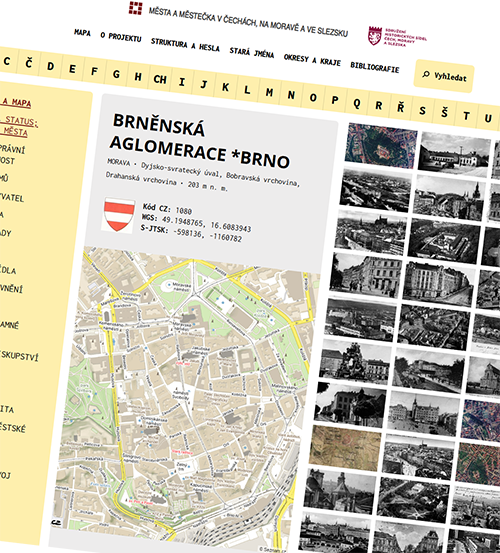Viewport: 500px width, 553px height.
Task: Select letter T in alphabet bar
Action: click(466, 116)
